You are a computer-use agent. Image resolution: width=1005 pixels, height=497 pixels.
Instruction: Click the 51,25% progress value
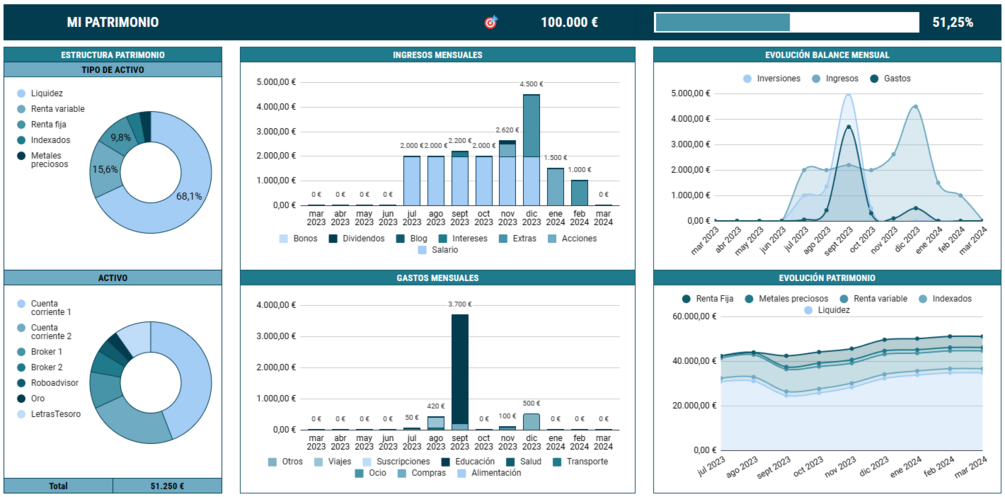coord(953,22)
